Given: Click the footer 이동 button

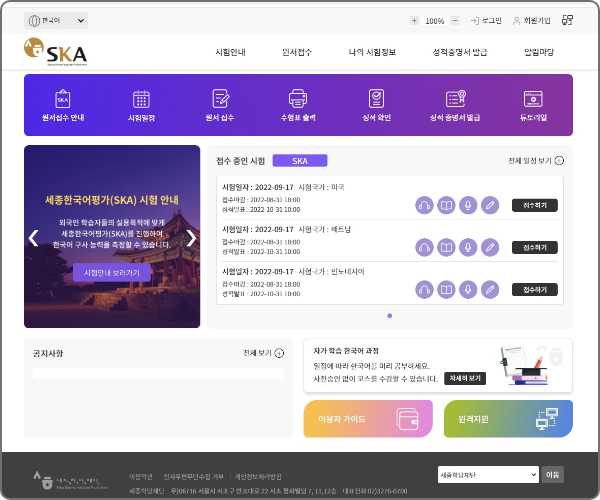Looking at the screenshot, I should click(x=552, y=475).
